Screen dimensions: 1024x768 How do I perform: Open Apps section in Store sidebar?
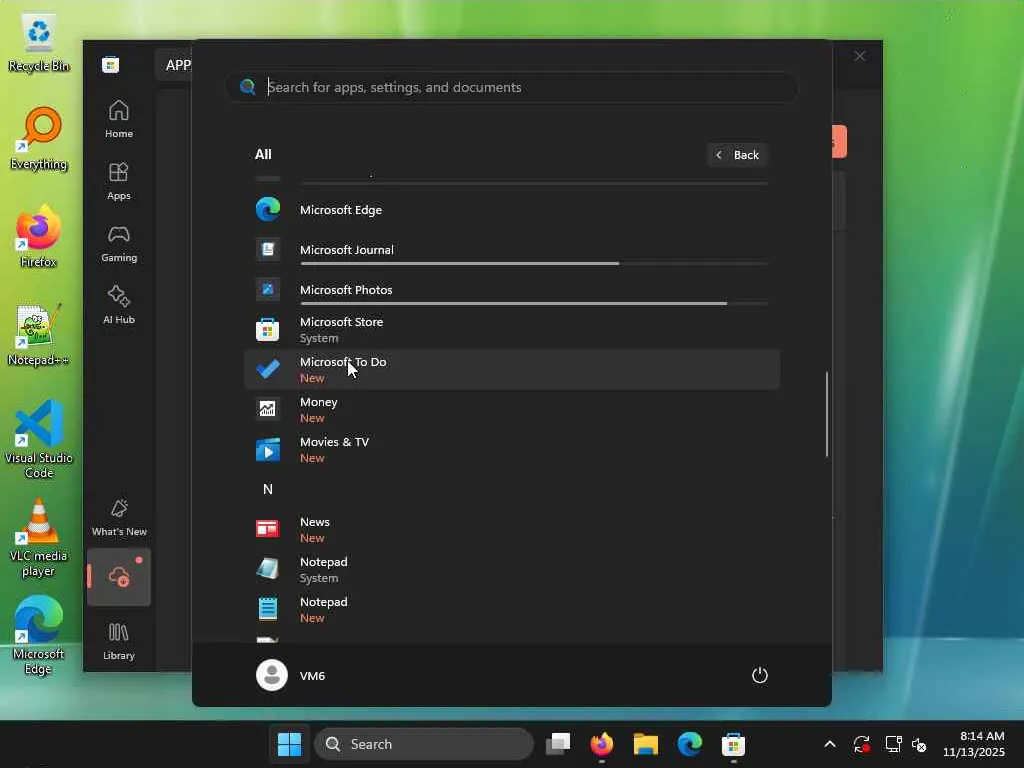[119, 181]
